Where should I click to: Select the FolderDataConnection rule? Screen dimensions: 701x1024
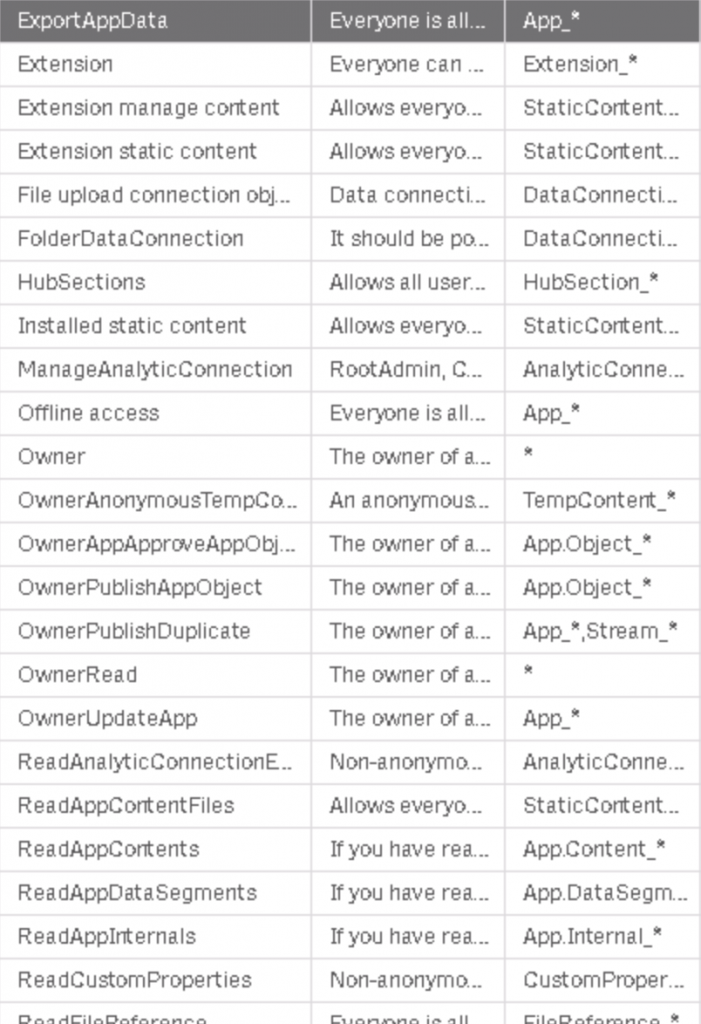click(131, 238)
